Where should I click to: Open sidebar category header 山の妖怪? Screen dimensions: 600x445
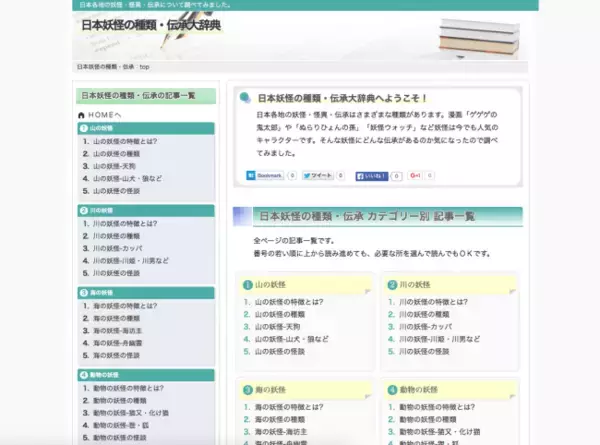click(146, 128)
